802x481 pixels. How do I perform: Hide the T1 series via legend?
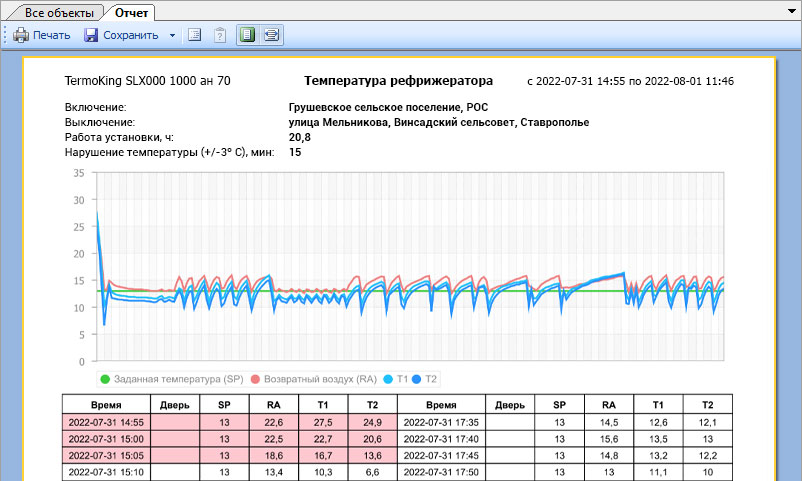[396, 379]
